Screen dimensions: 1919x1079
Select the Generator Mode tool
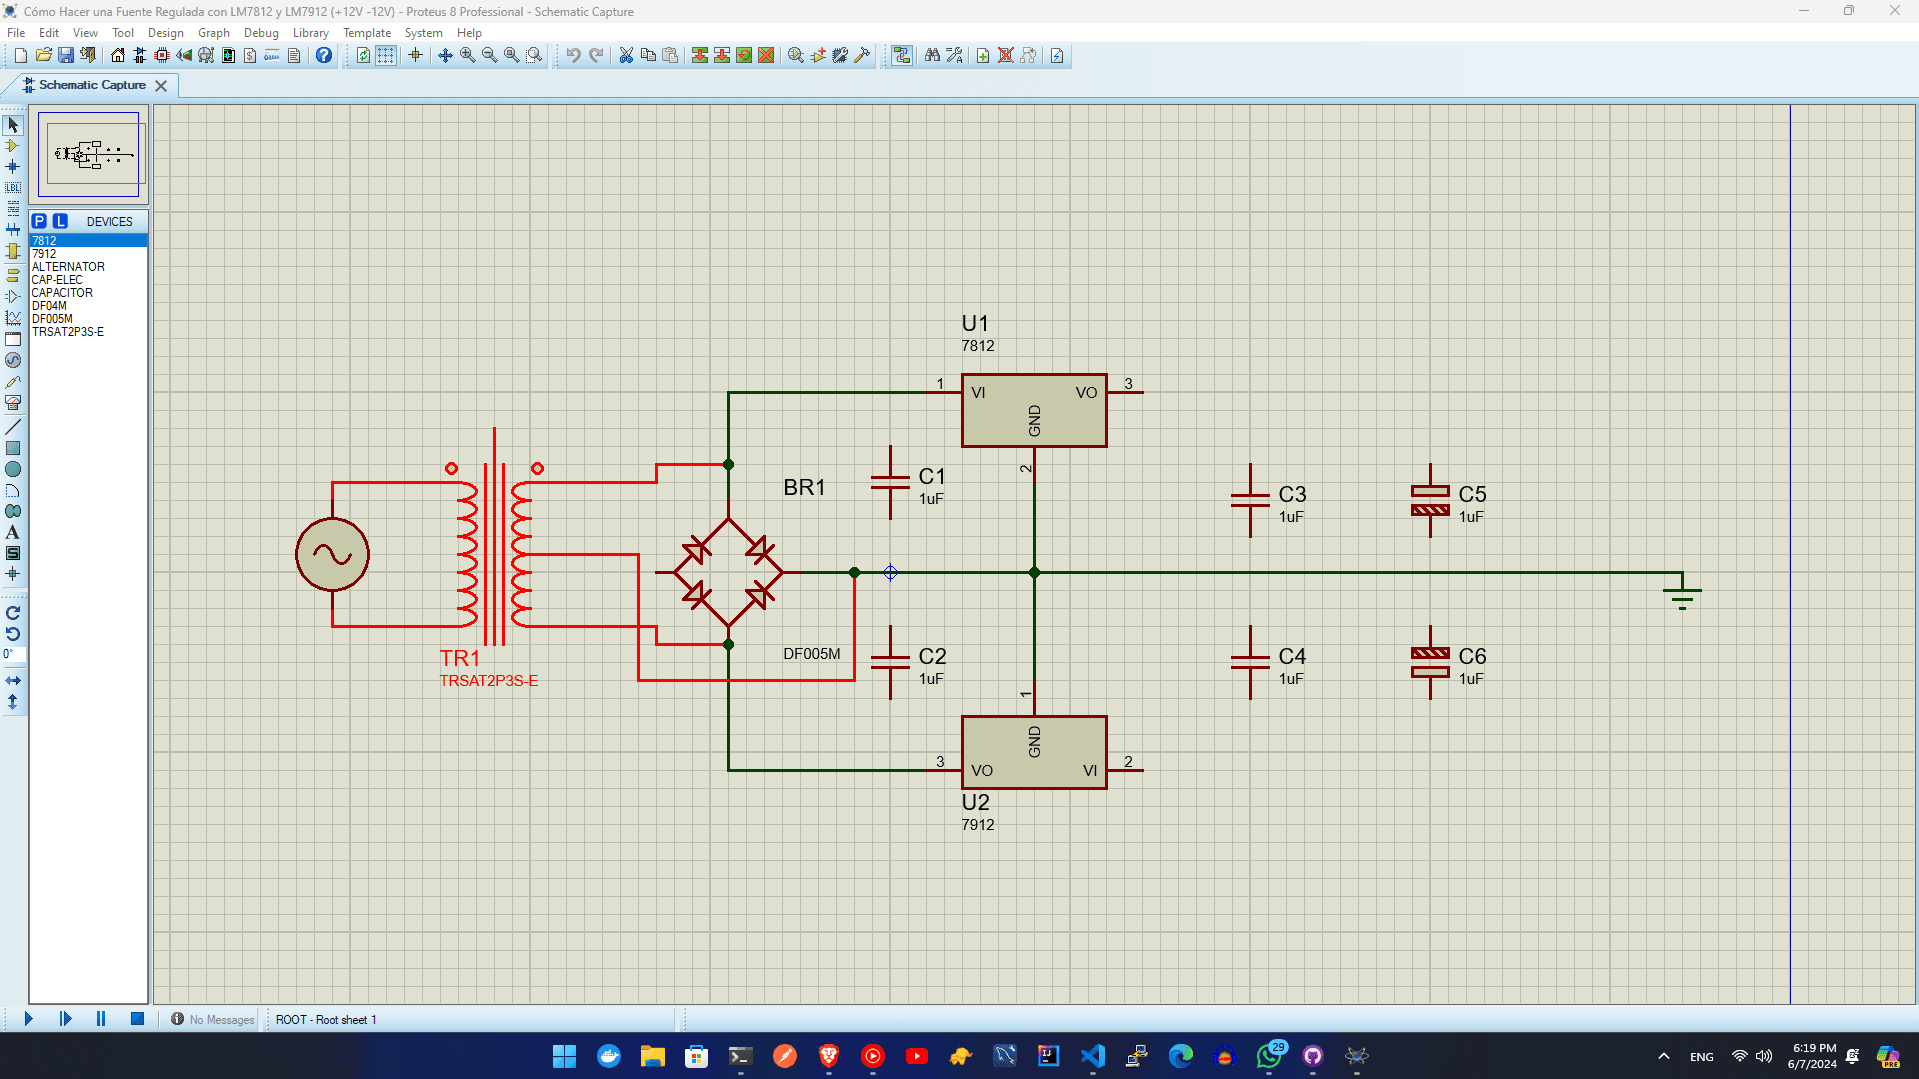coord(13,359)
